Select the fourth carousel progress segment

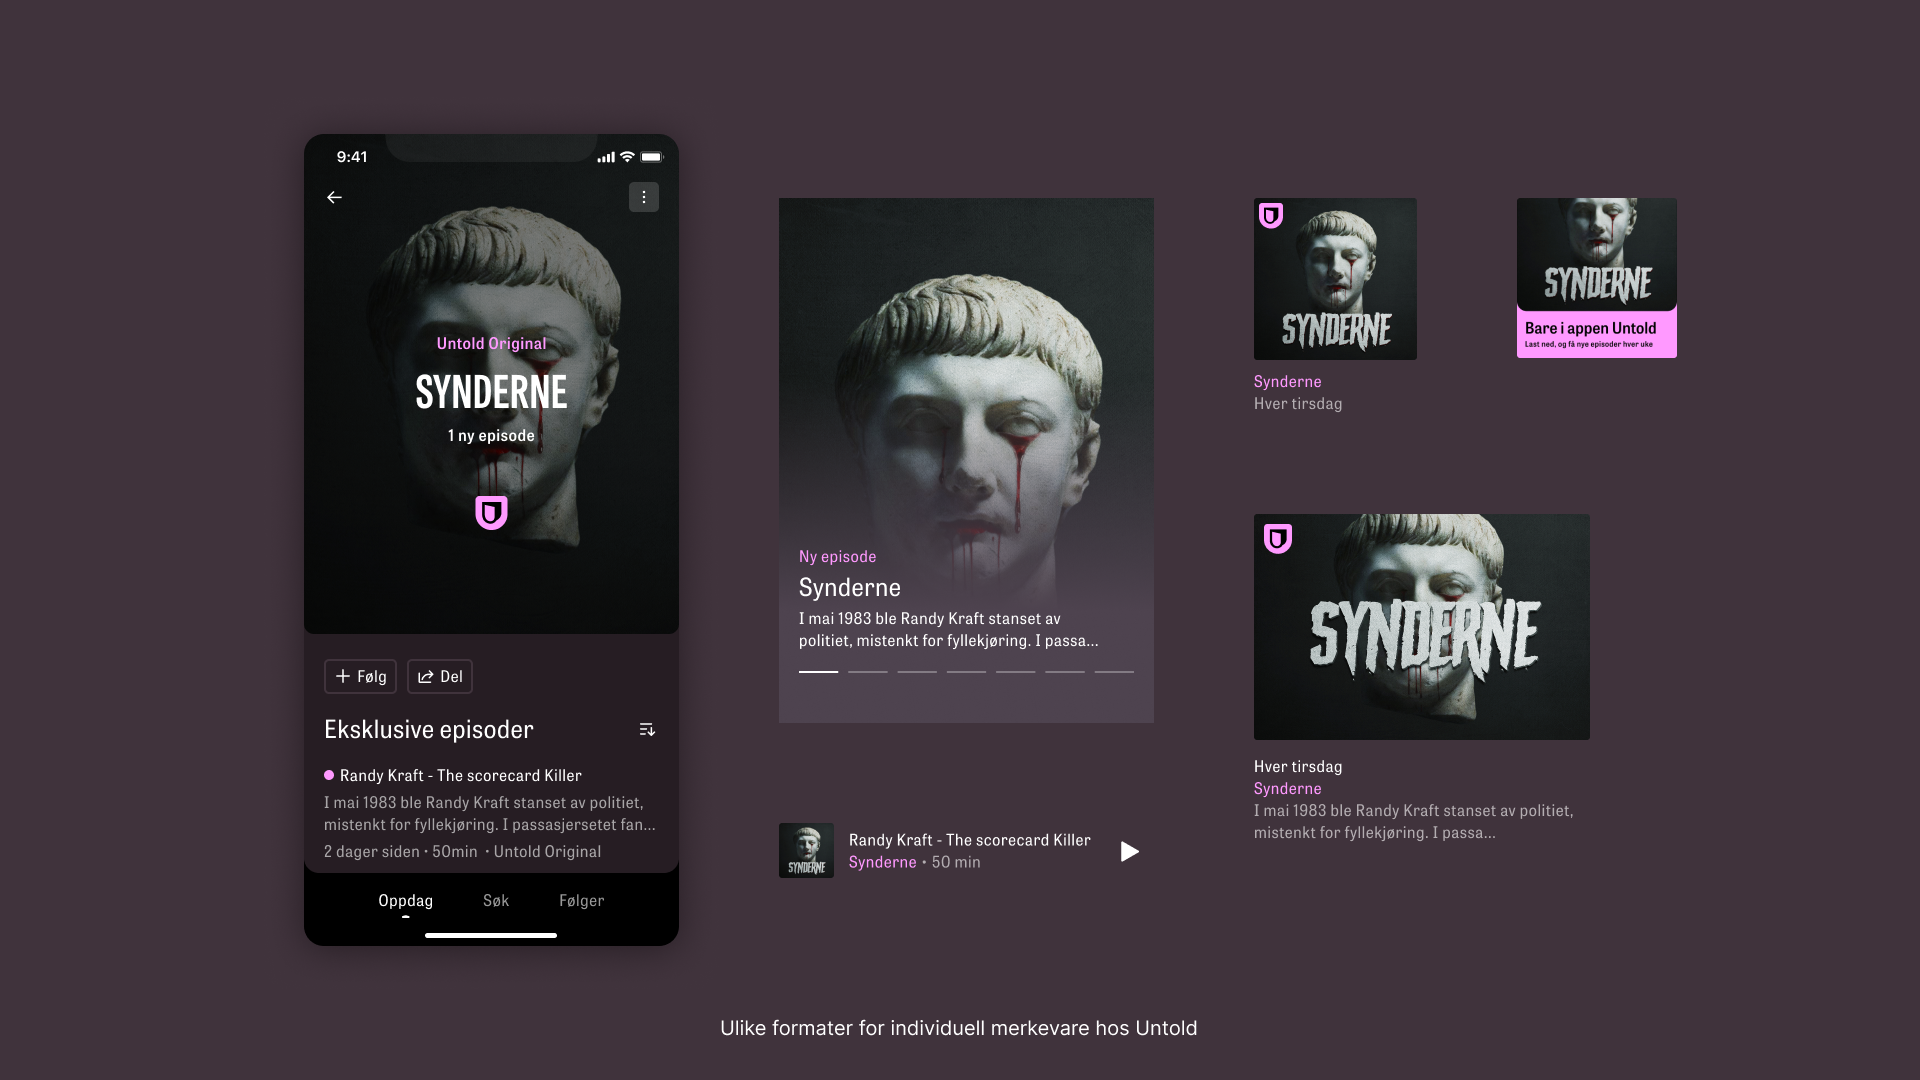tap(966, 672)
